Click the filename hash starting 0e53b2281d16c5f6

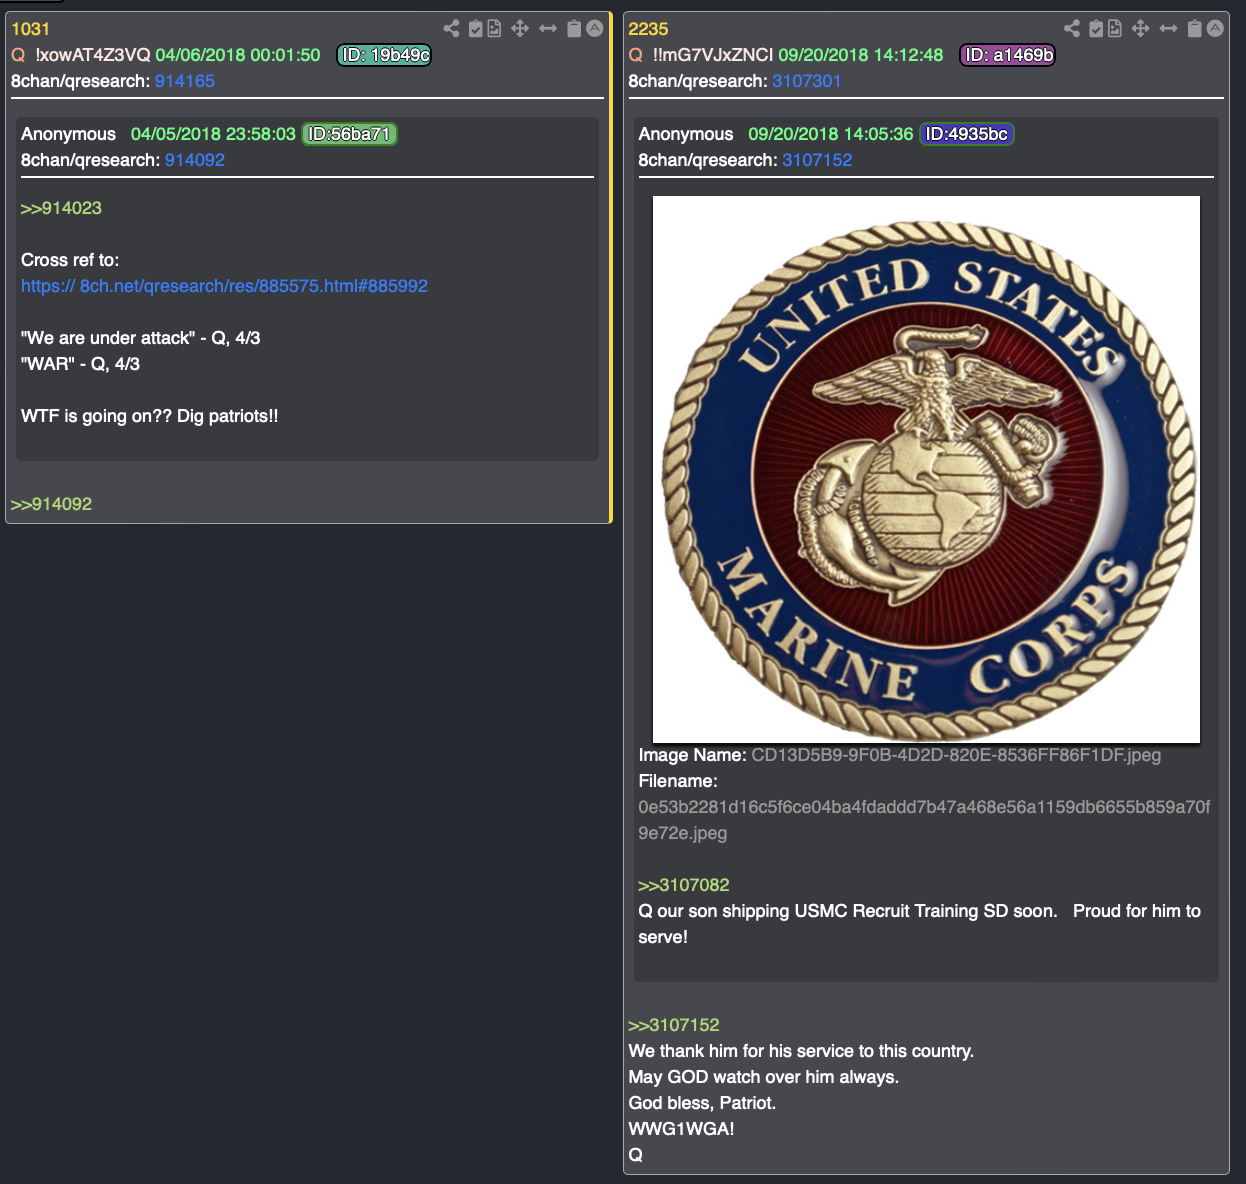[x=924, y=820]
